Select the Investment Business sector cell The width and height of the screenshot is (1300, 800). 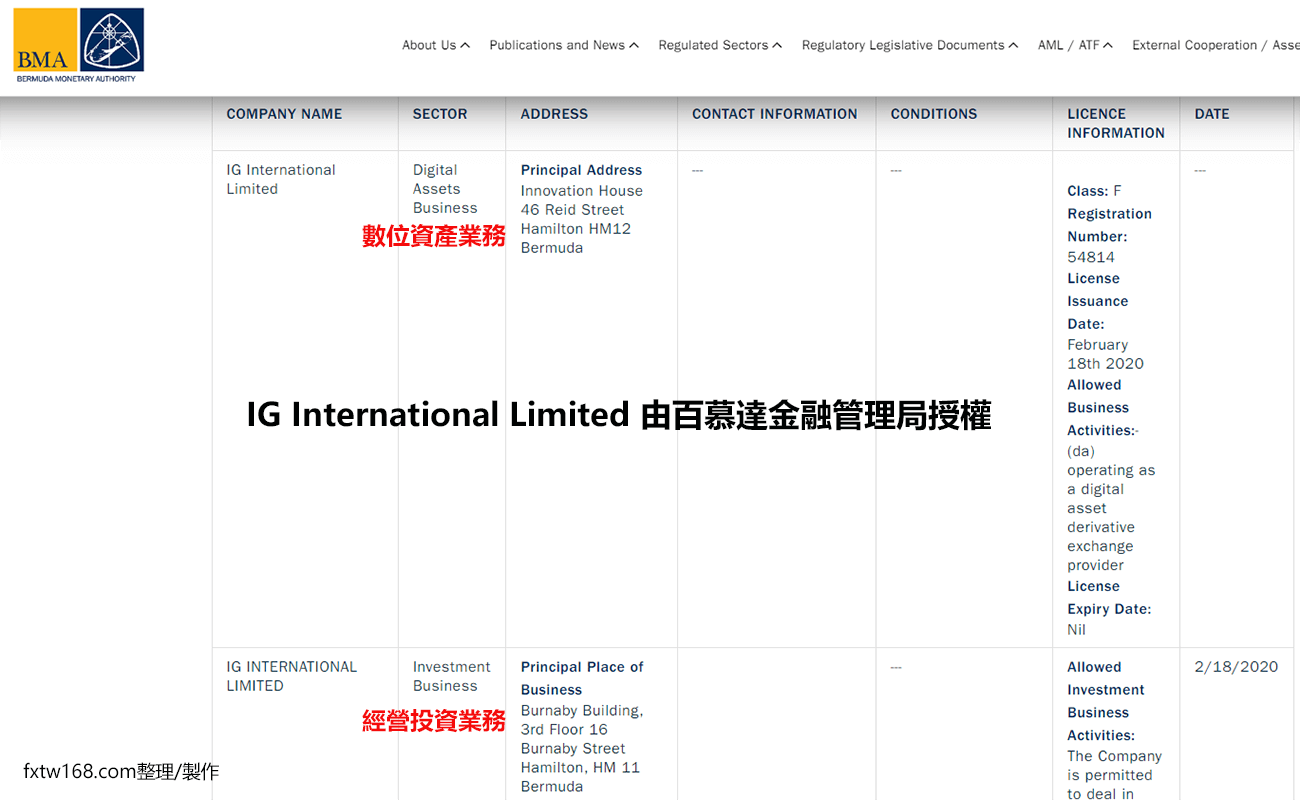point(451,676)
